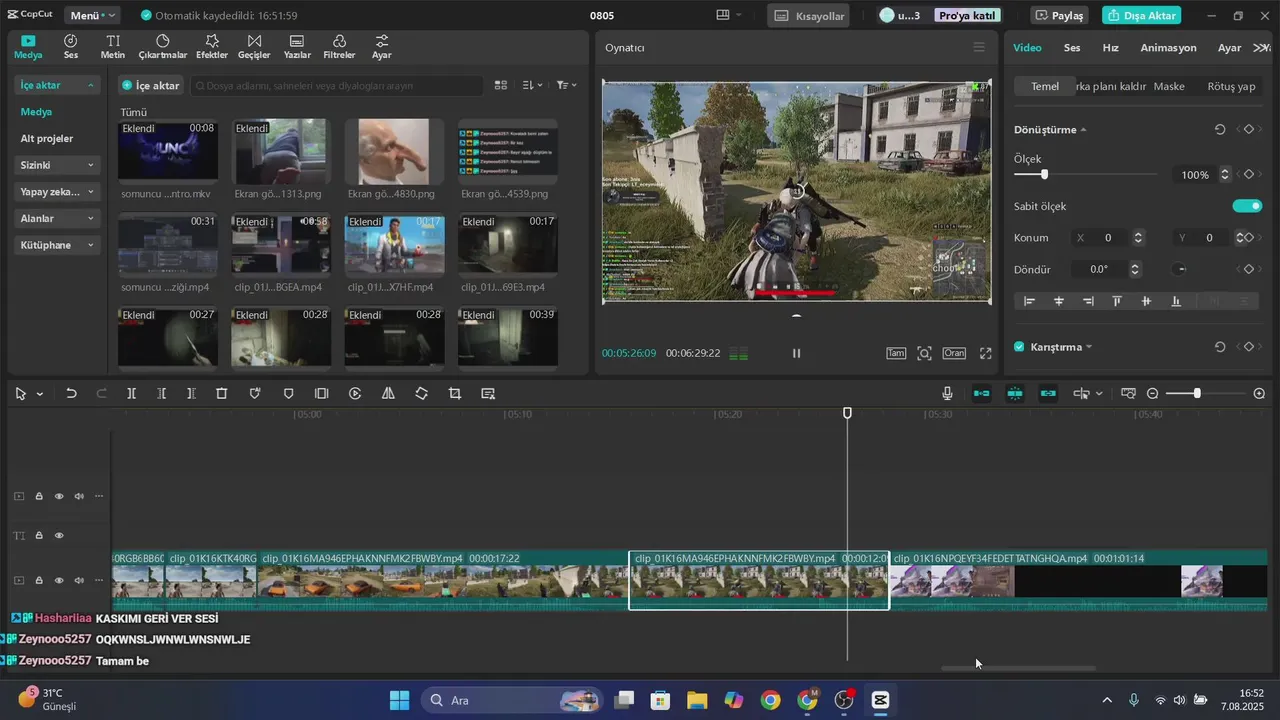This screenshot has width=1280, height=720.
Task: Open the Efektler panel
Action: pos(211,47)
